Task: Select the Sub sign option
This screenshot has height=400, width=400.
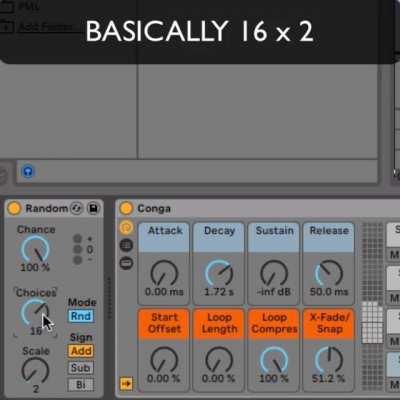Action: pos(81,368)
